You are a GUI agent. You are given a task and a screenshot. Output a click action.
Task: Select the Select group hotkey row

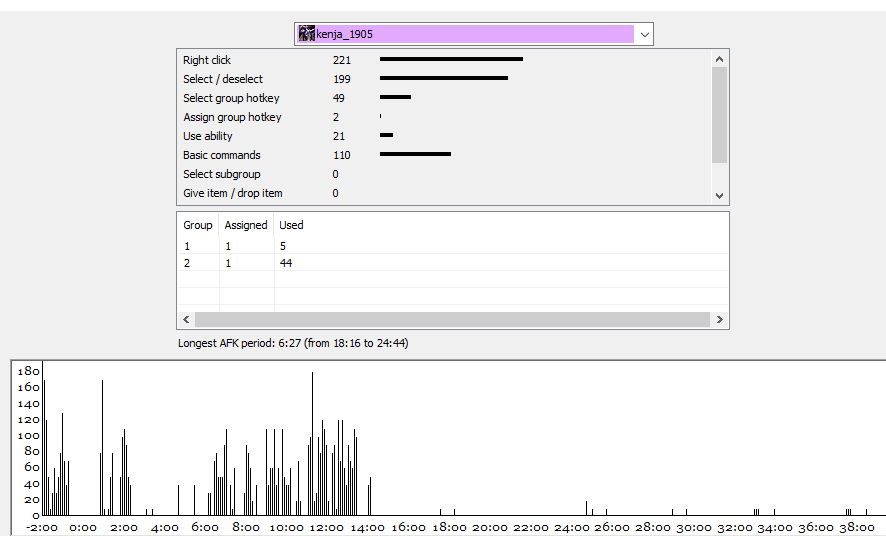click(444, 98)
